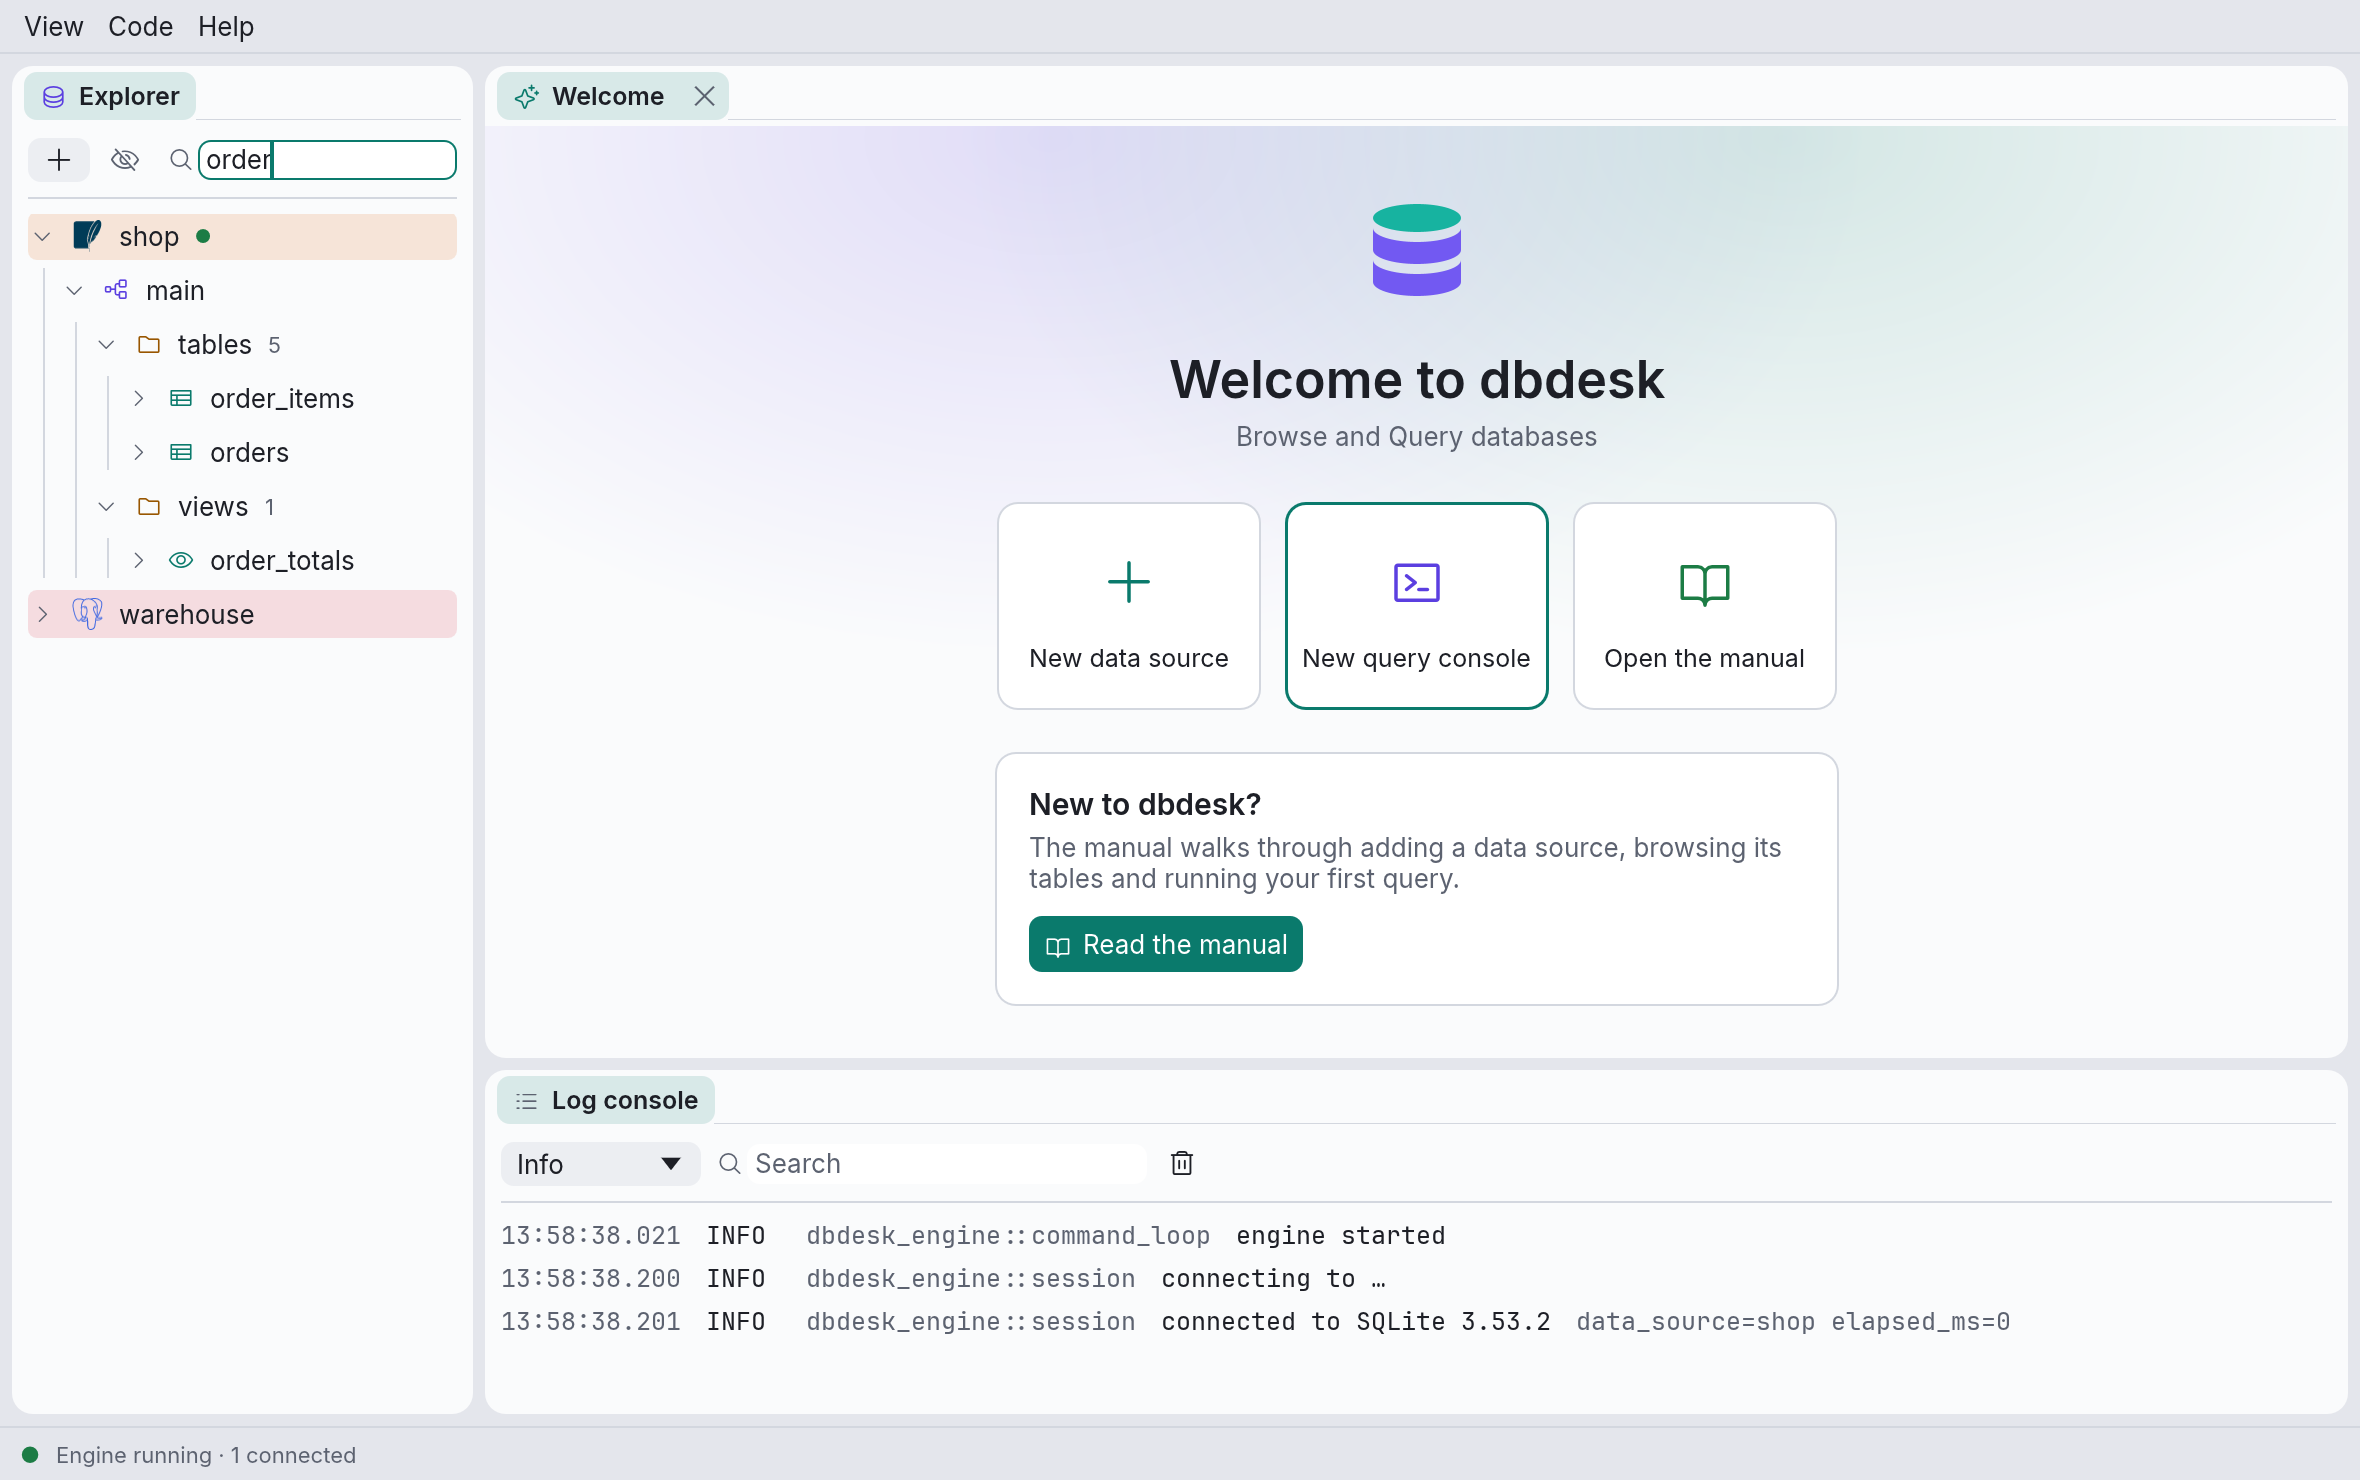Screen dimensions: 2360x1480
Task: Click the New data source card
Action: click(1128, 606)
